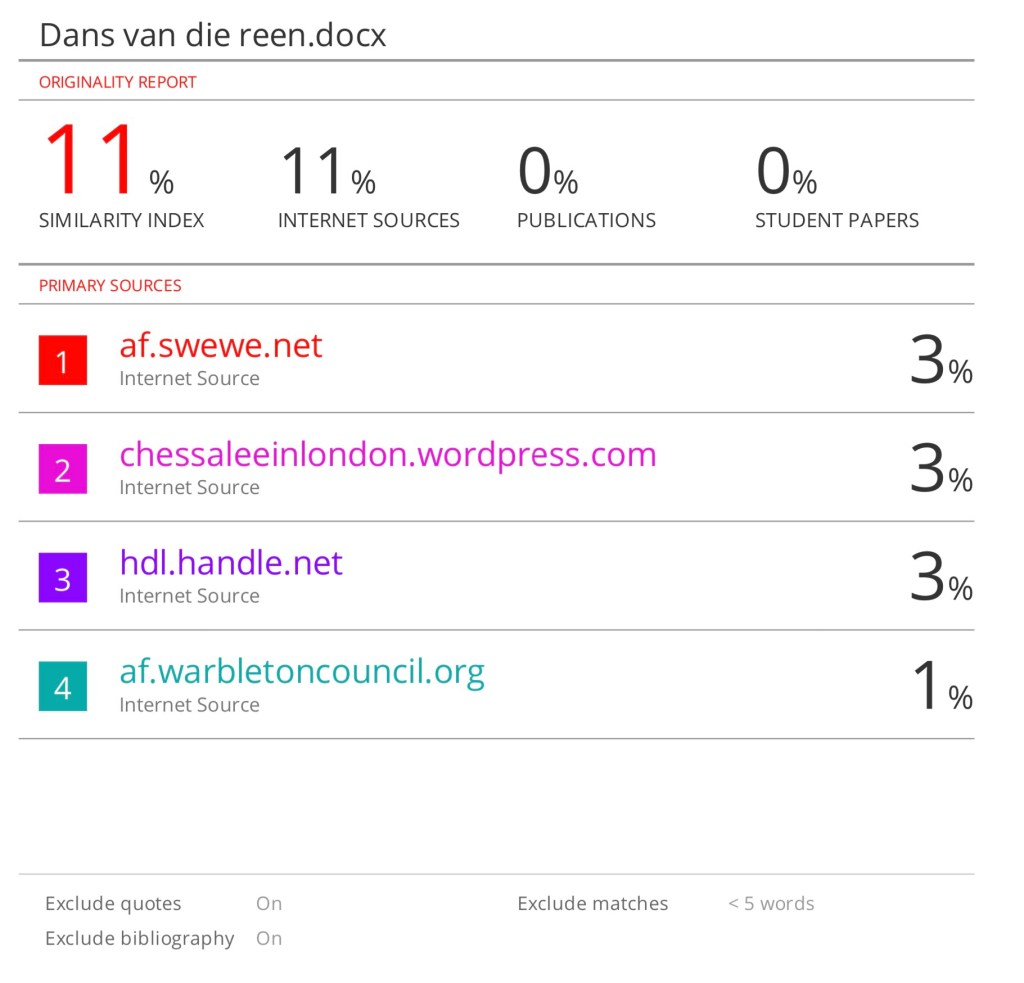Select the teal source number 4 badge

pyautogui.click(x=63, y=687)
